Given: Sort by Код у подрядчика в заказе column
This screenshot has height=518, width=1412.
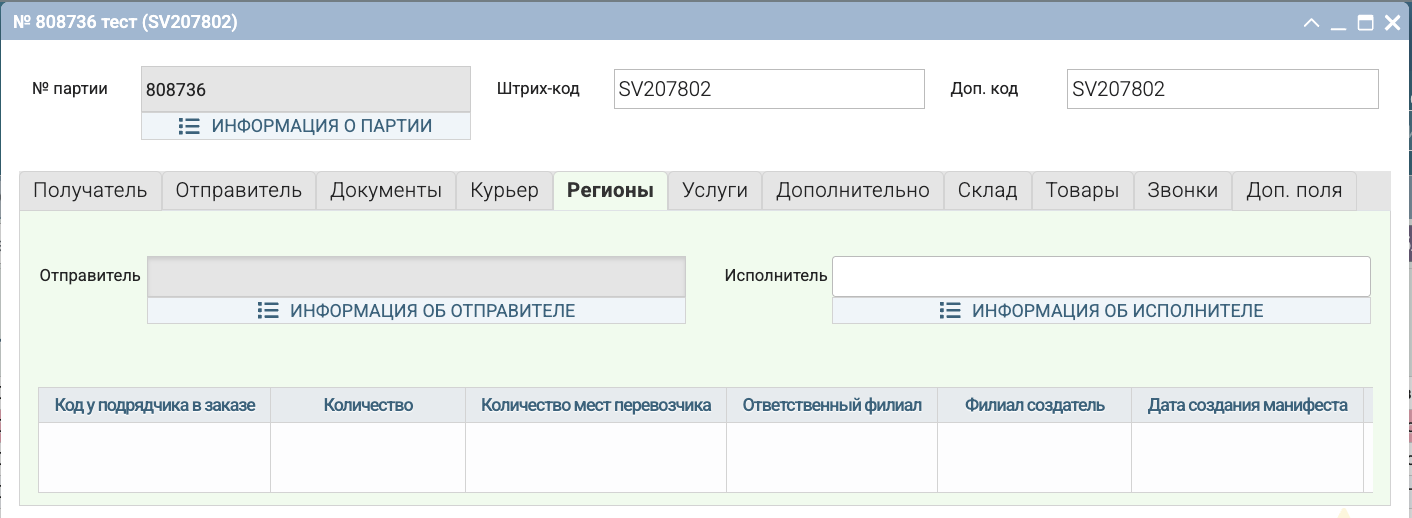Looking at the screenshot, I should click(x=155, y=405).
